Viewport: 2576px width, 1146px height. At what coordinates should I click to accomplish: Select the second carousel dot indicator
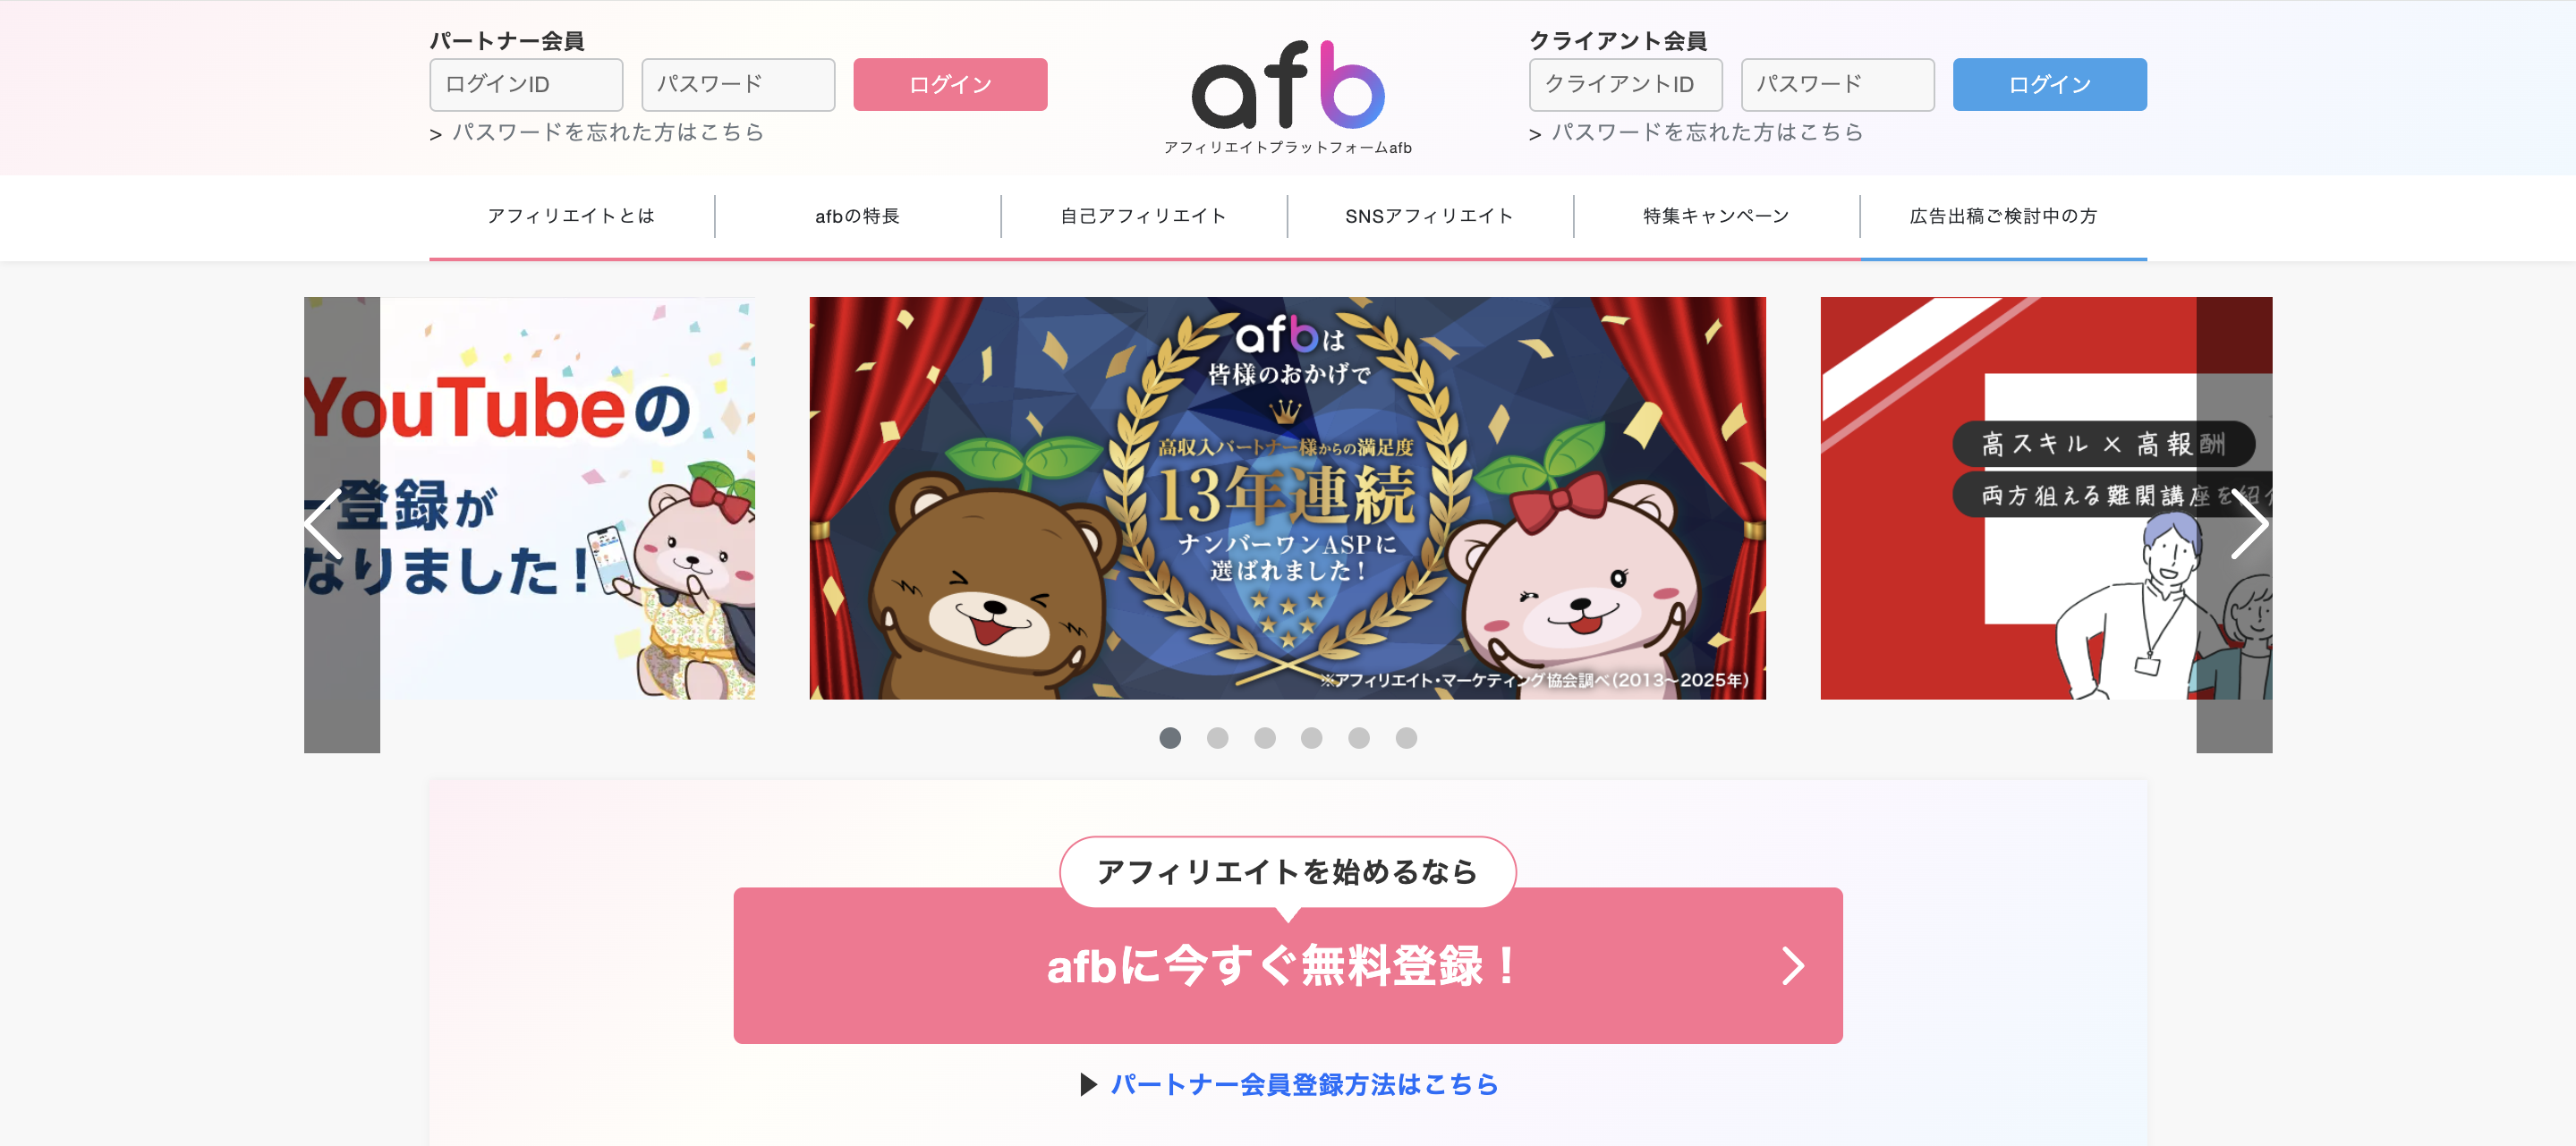(x=1217, y=738)
